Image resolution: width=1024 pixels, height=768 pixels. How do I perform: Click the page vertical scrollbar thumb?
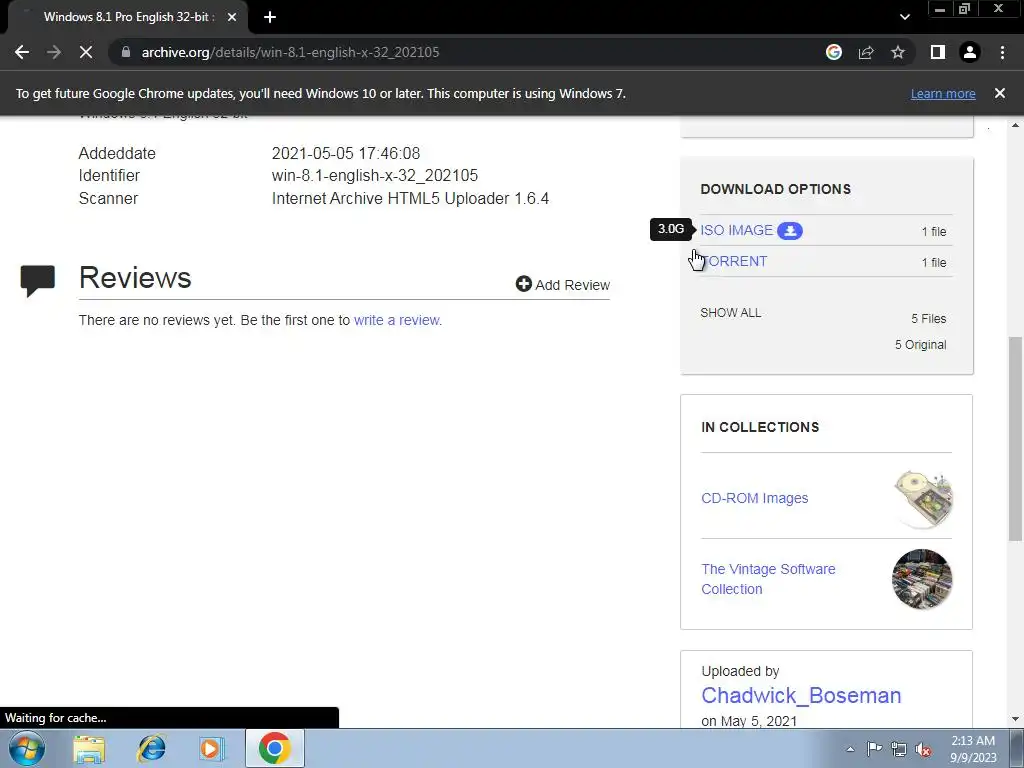click(1015, 438)
